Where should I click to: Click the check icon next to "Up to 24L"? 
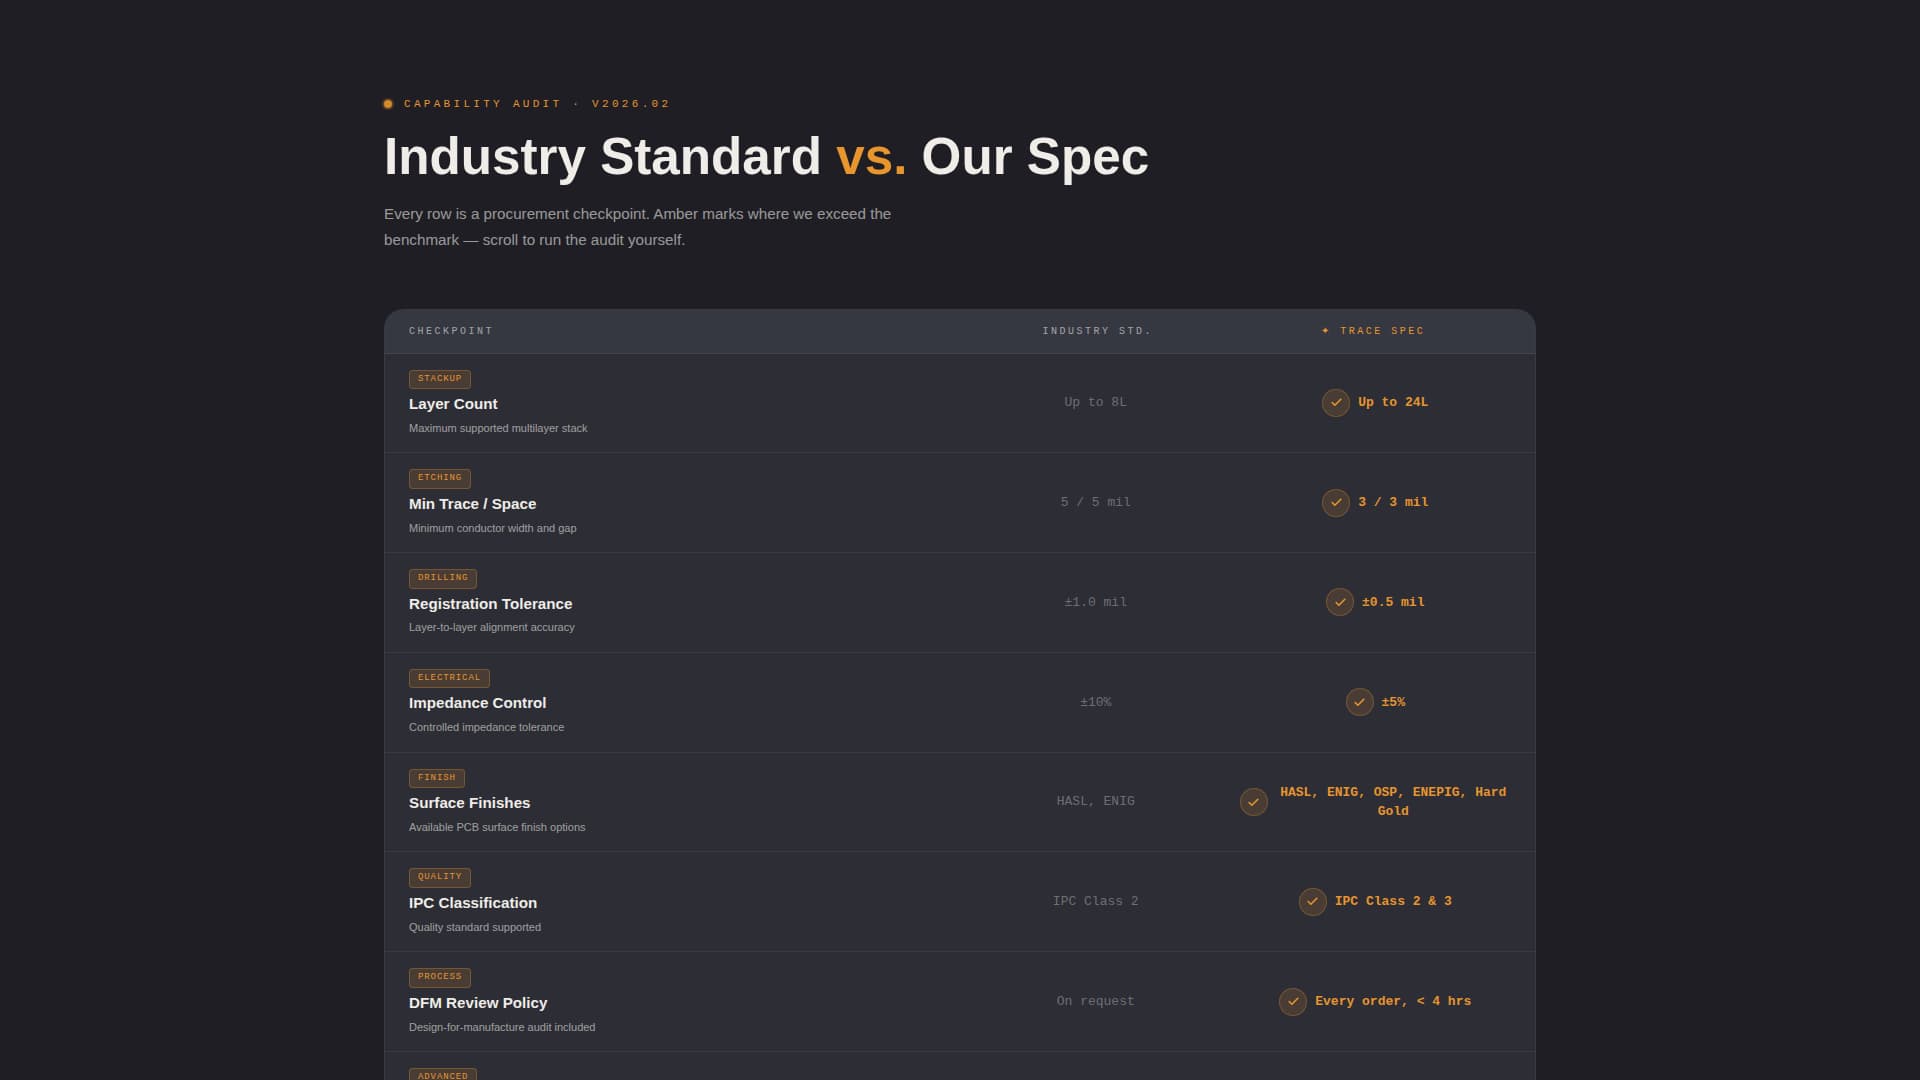pyautogui.click(x=1336, y=403)
